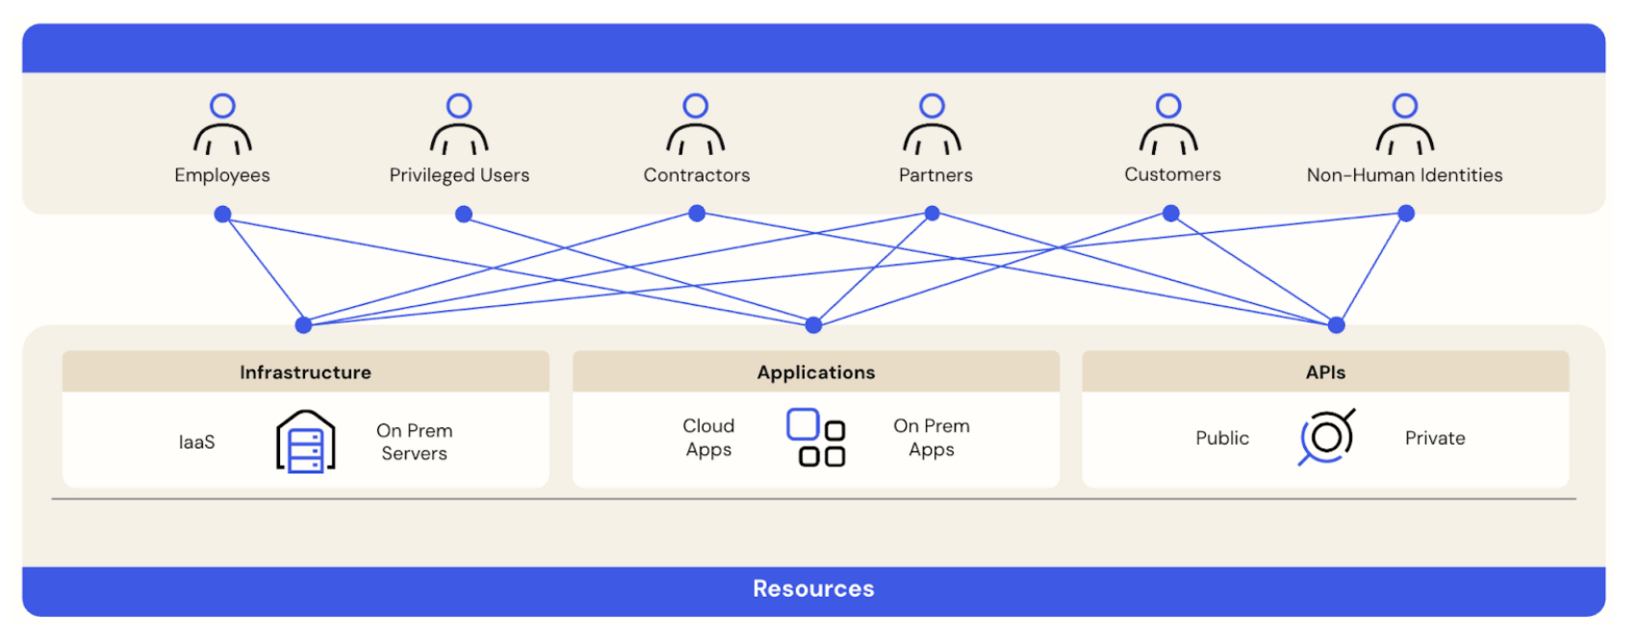
Task: Click the Public API label
Action: pyautogui.click(x=1222, y=438)
